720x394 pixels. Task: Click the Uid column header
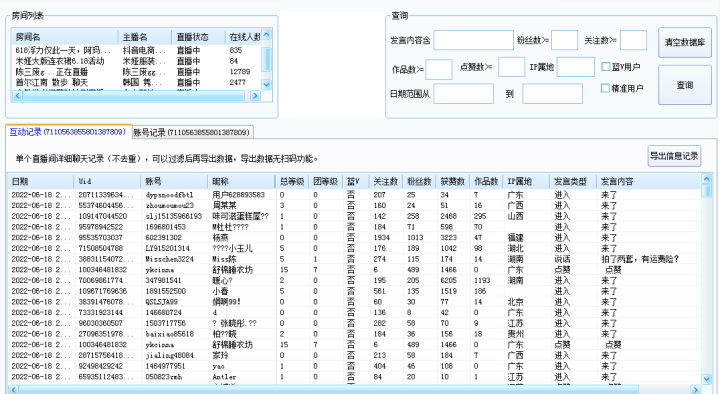coord(107,181)
